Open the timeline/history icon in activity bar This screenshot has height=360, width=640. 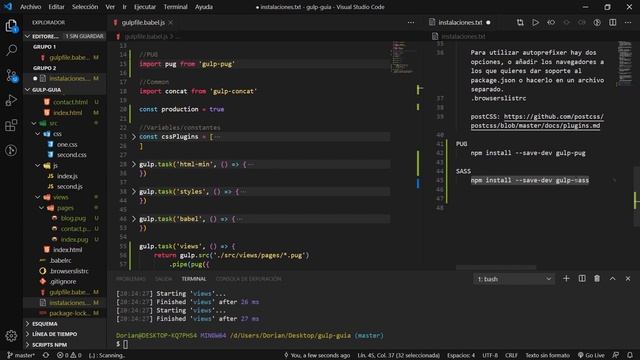11,151
